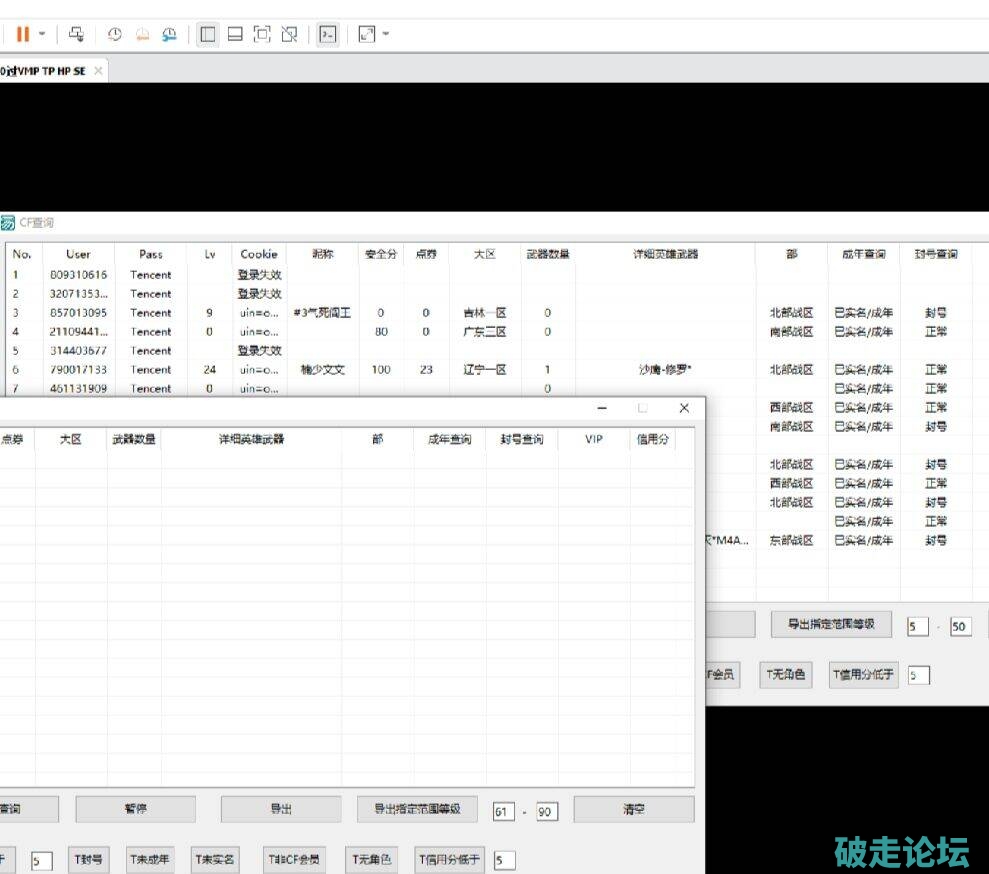Click the level range field showing 61
Viewport: 989px width, 874px height.
pyautogui.click(x=503, y=812)
